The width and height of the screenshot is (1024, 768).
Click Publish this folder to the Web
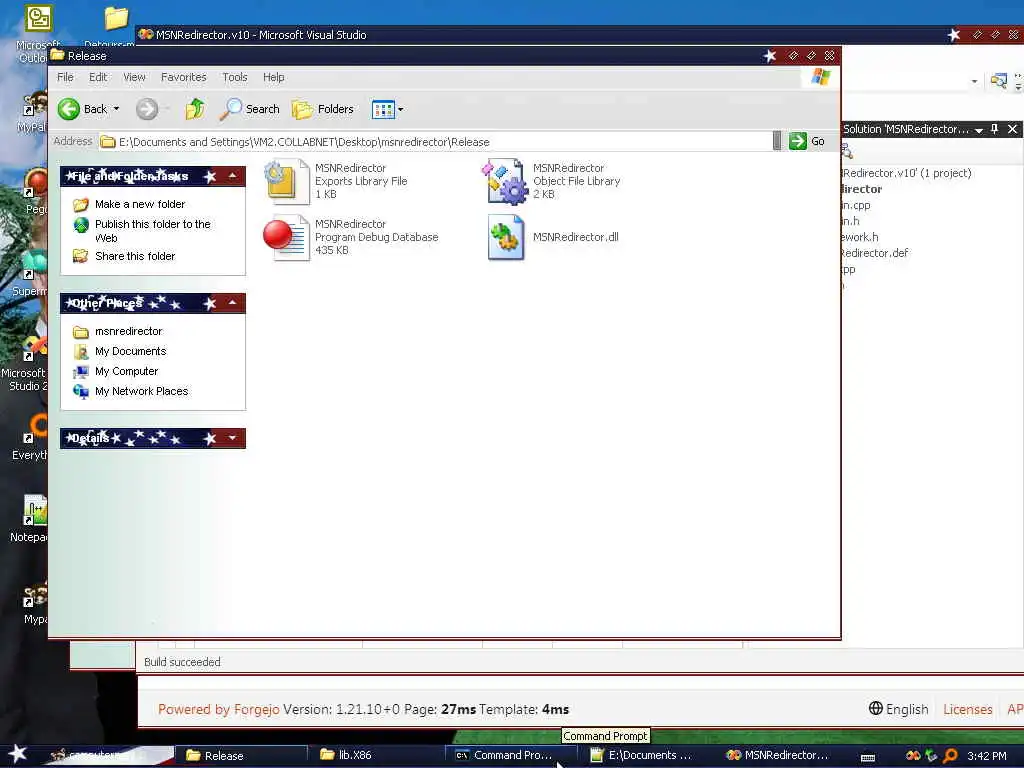click(153, 231)
